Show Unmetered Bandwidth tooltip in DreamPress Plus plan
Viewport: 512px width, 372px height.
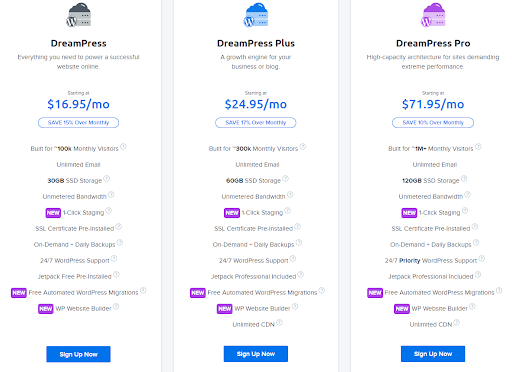pos(290,195)
